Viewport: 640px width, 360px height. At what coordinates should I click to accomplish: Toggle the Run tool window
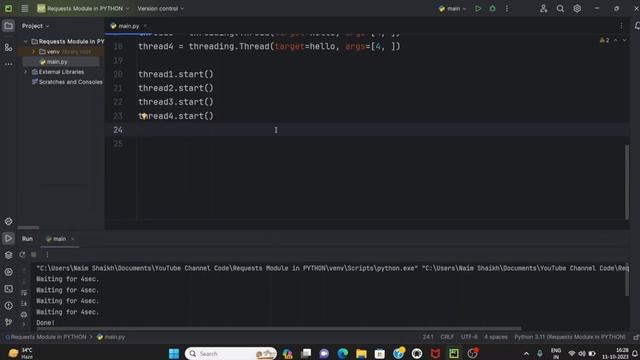click(8, 238)
